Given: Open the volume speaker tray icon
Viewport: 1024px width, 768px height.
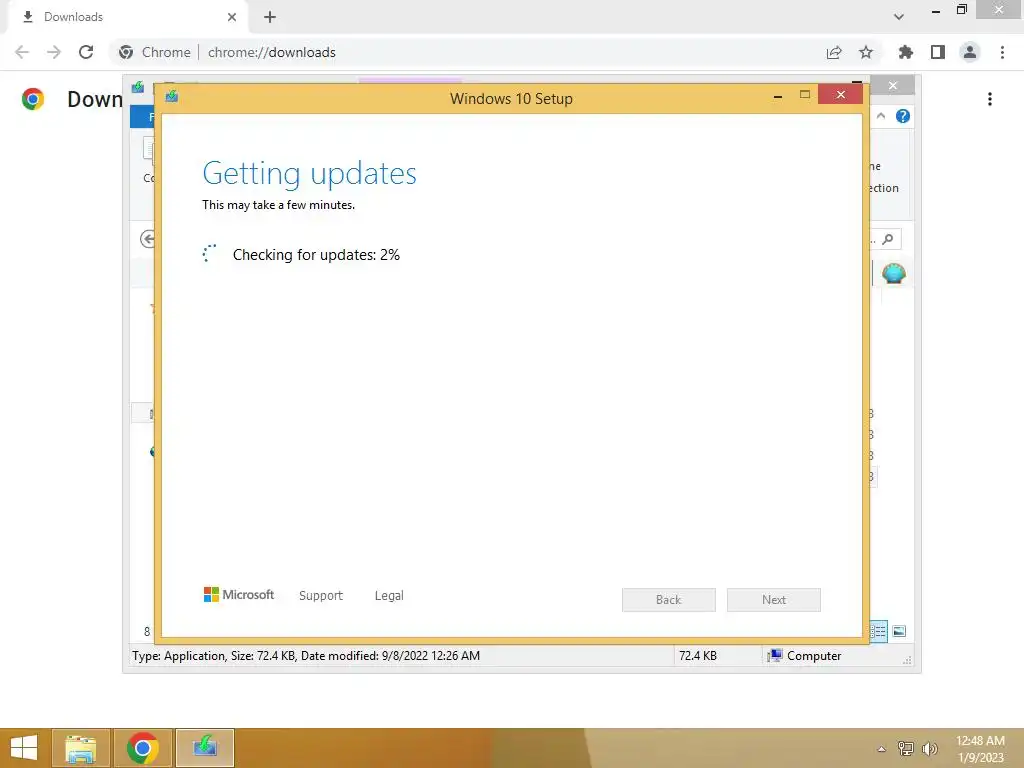Looking at the screenshot, I should [929, 748].
